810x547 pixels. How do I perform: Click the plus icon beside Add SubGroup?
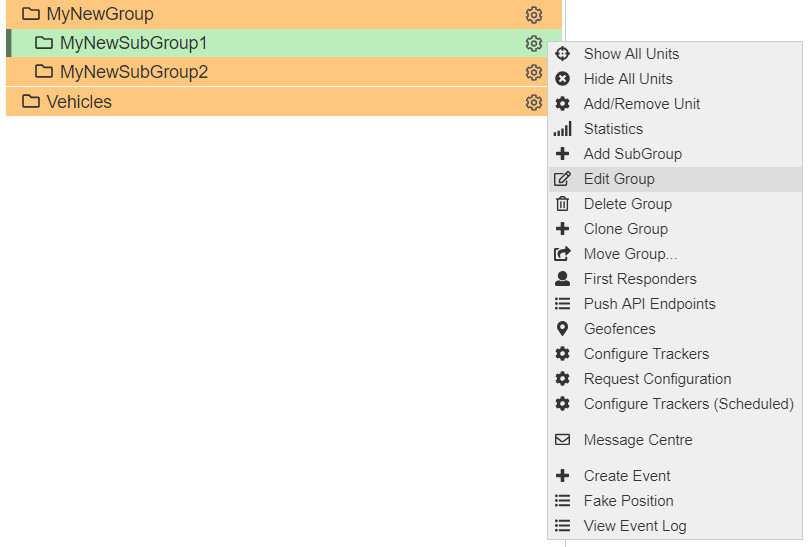(563, 153)
